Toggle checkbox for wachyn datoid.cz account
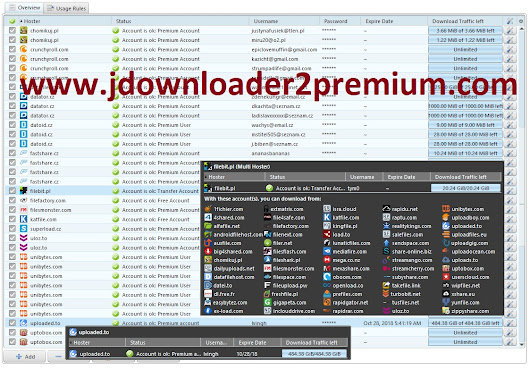This screenshot has height=369, width=530. (x=13, y=125)
